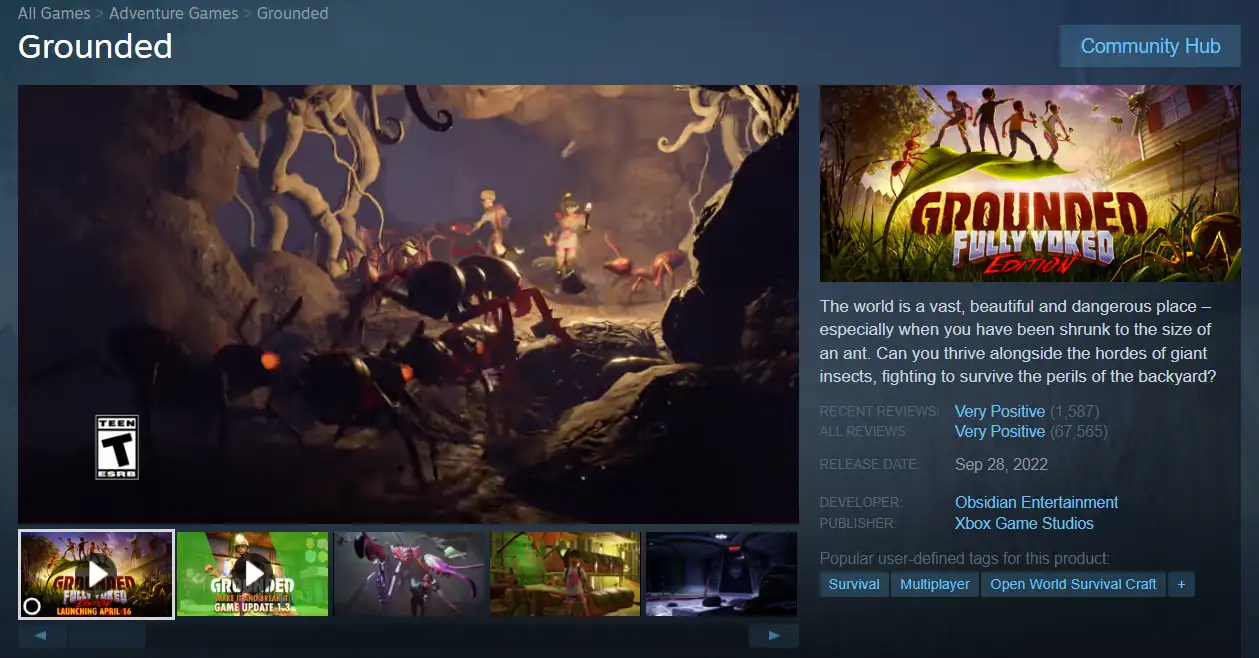Screen dimensions: 1259x658
Task: Open Obsidian Entertainment developer page
Action: pyautogui.click(x=1037, y=503)
